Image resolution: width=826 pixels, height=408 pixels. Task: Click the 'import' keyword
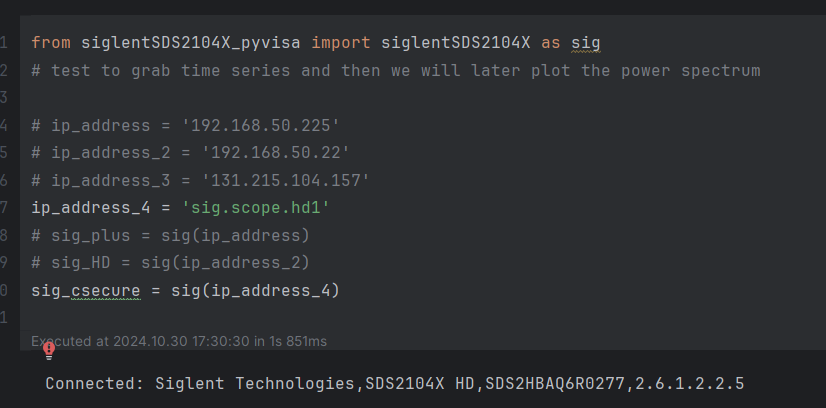[x=341, y=43]
